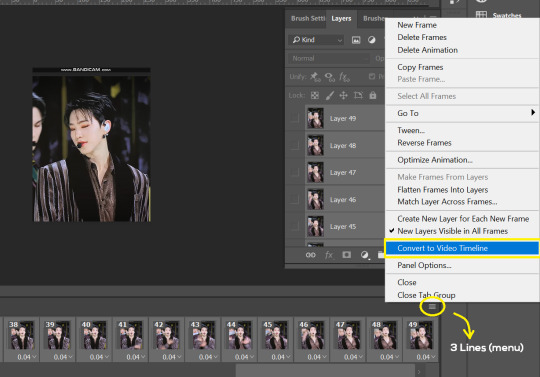Lock artboard nesting icon
Screen dimensions: 540x377
pyautogui.click(x=358, y=95)
